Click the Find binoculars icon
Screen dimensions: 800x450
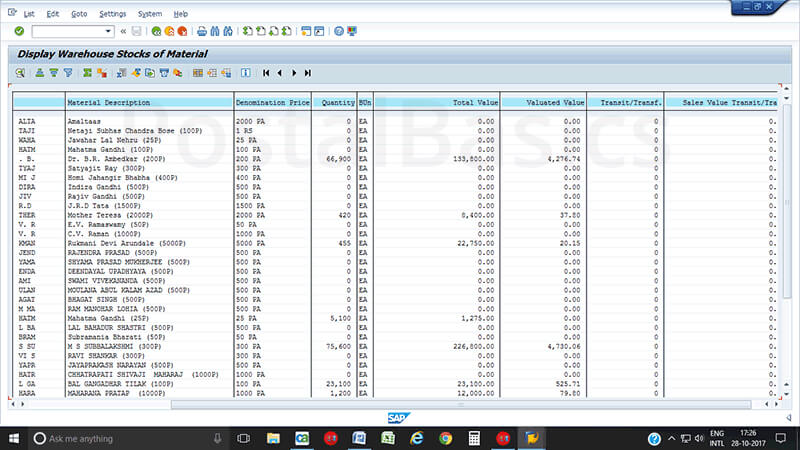pos(216,31)
